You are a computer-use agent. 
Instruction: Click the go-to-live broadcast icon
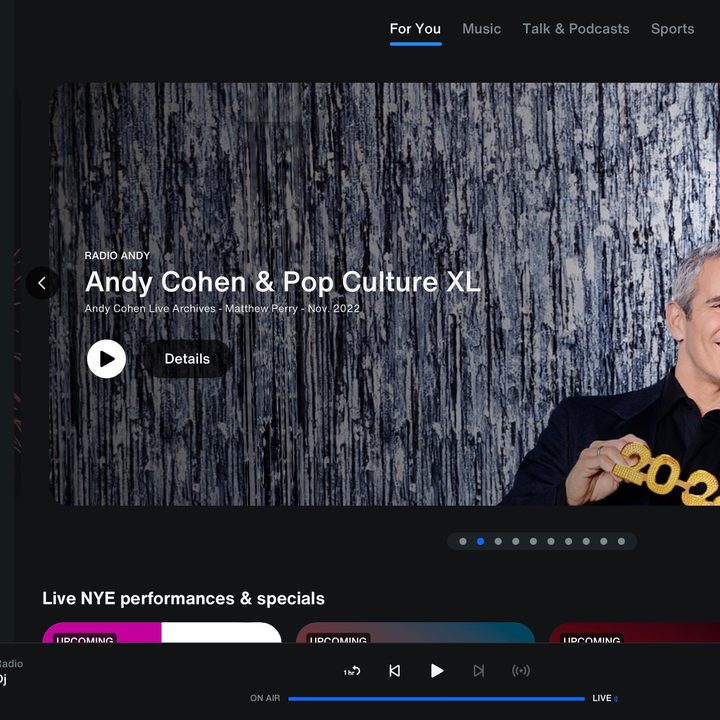[x=521, y=671]
